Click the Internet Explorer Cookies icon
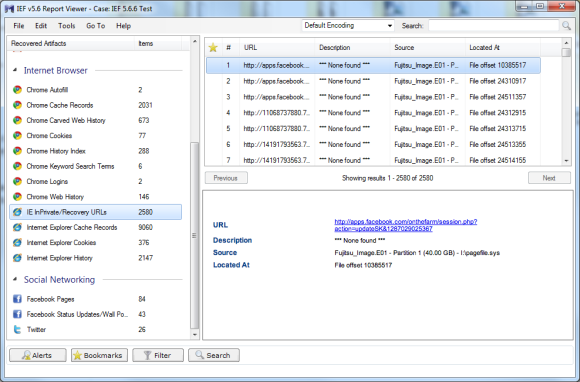 click(x=17, y=243)
